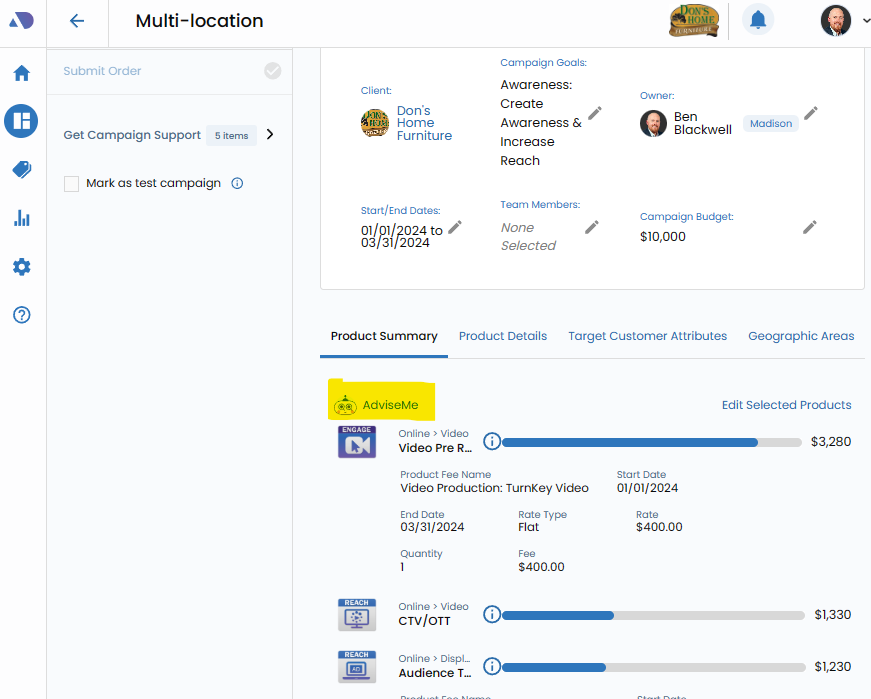This screenshot has height=699, width=871.
Task: Show info for the Video Pre Roll product
Action: click(x=491, y=441)
